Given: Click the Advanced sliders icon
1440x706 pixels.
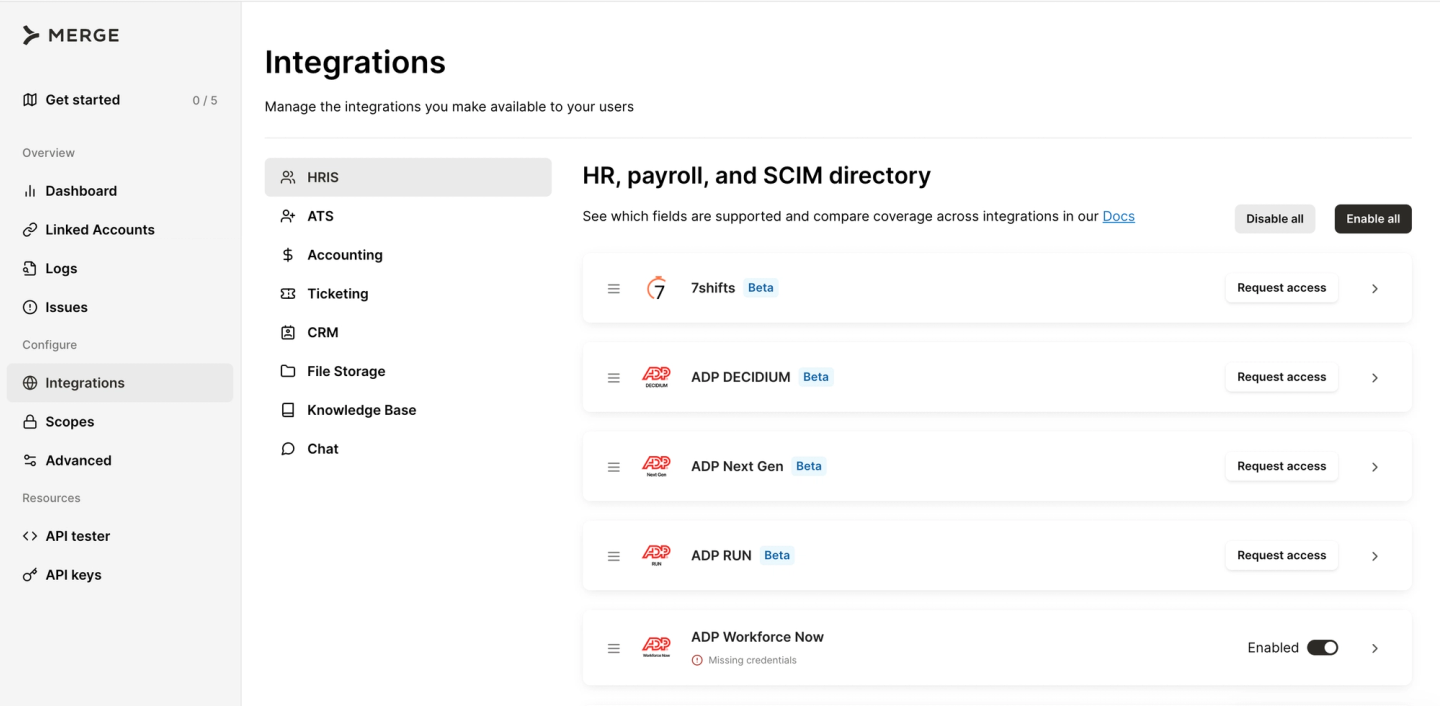Looking at the screenshot, I should tap(30, 461).
